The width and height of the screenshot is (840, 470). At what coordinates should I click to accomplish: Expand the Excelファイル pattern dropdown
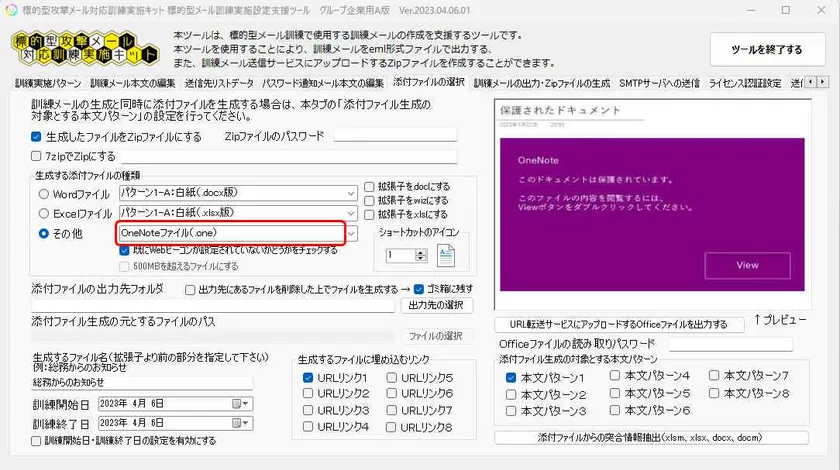[x=350, y=213]
